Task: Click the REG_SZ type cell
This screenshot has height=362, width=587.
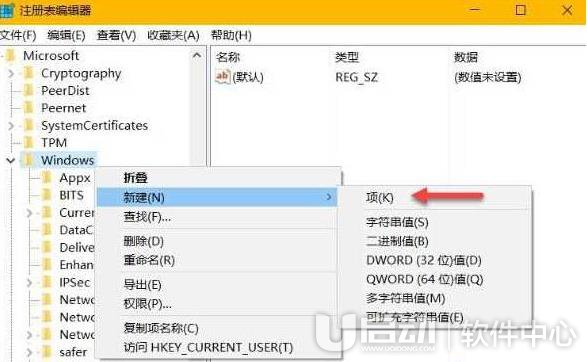Action: coord(356,77)
